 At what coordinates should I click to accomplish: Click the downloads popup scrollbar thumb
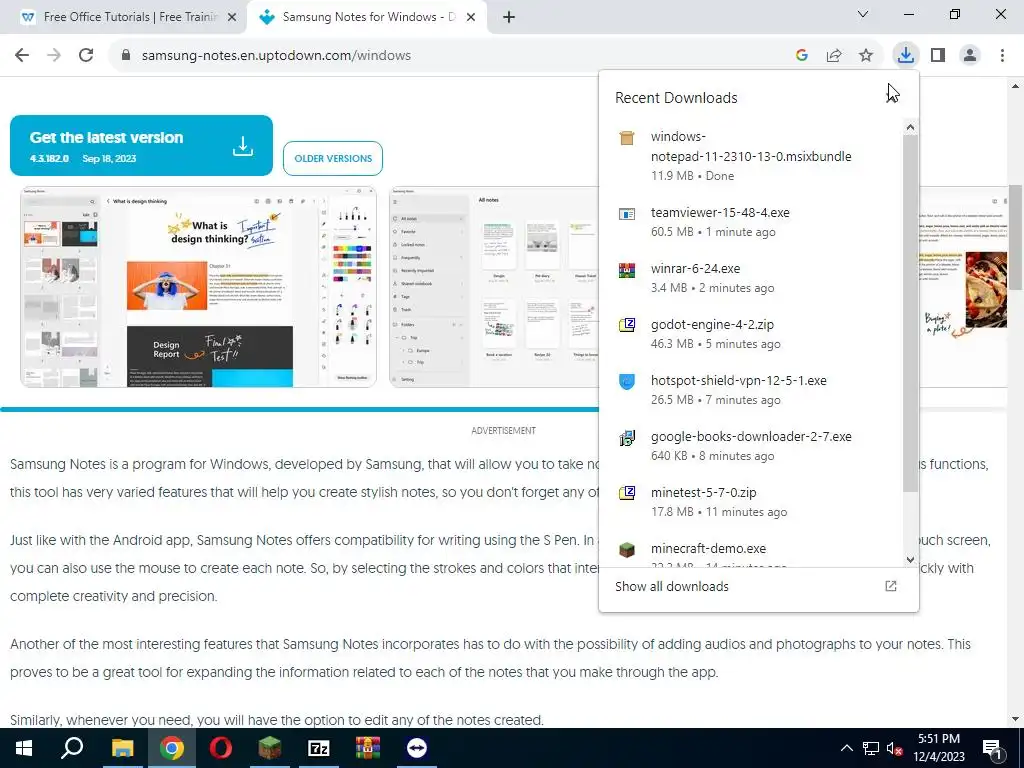point(910,313)
